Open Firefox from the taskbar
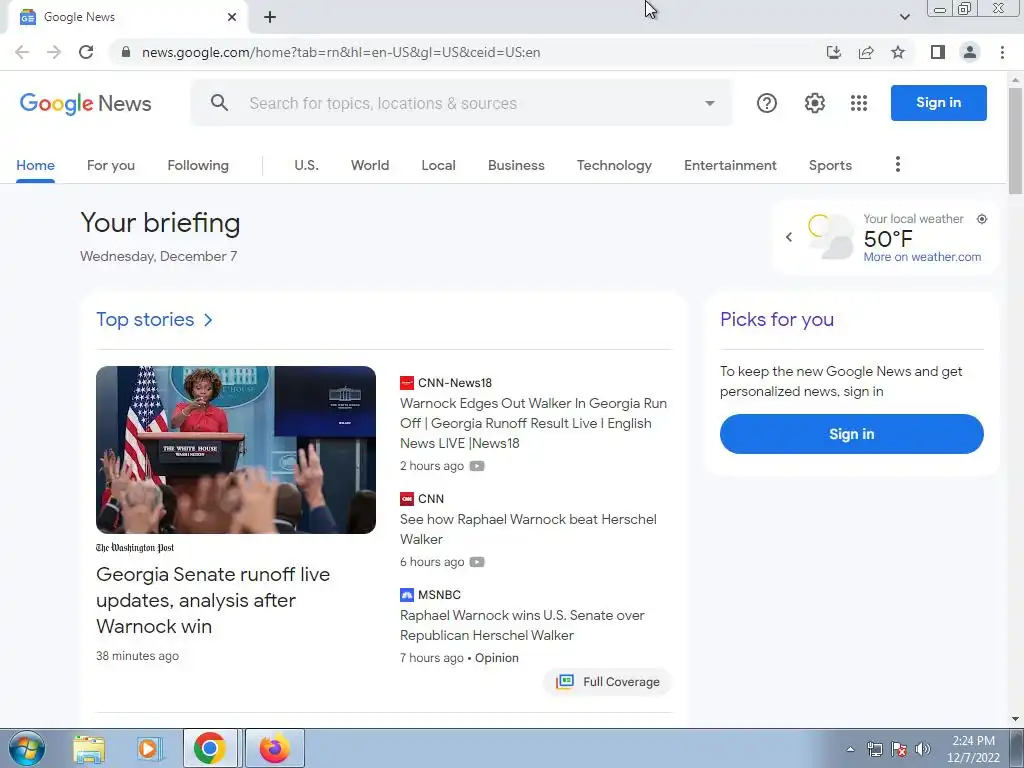The width and height of the screenshot is (1024, 768). pos(274,748)
